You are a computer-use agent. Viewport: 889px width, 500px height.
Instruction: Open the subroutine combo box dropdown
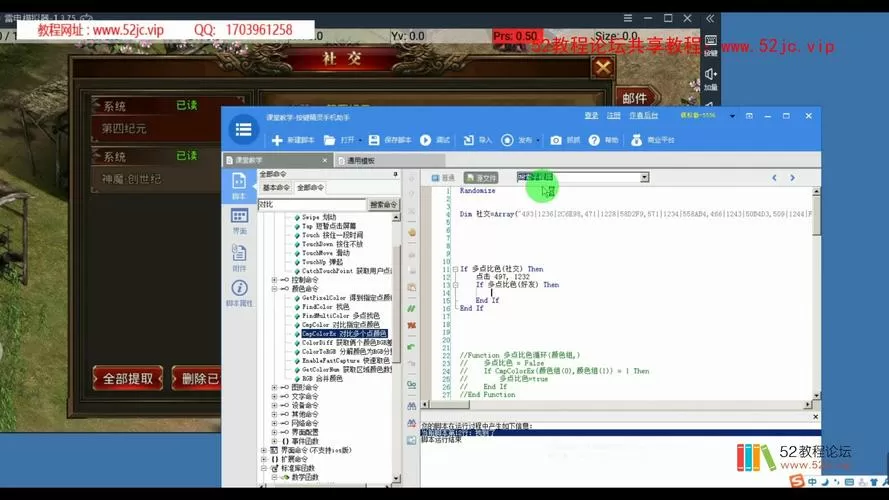tap(645, 177)
